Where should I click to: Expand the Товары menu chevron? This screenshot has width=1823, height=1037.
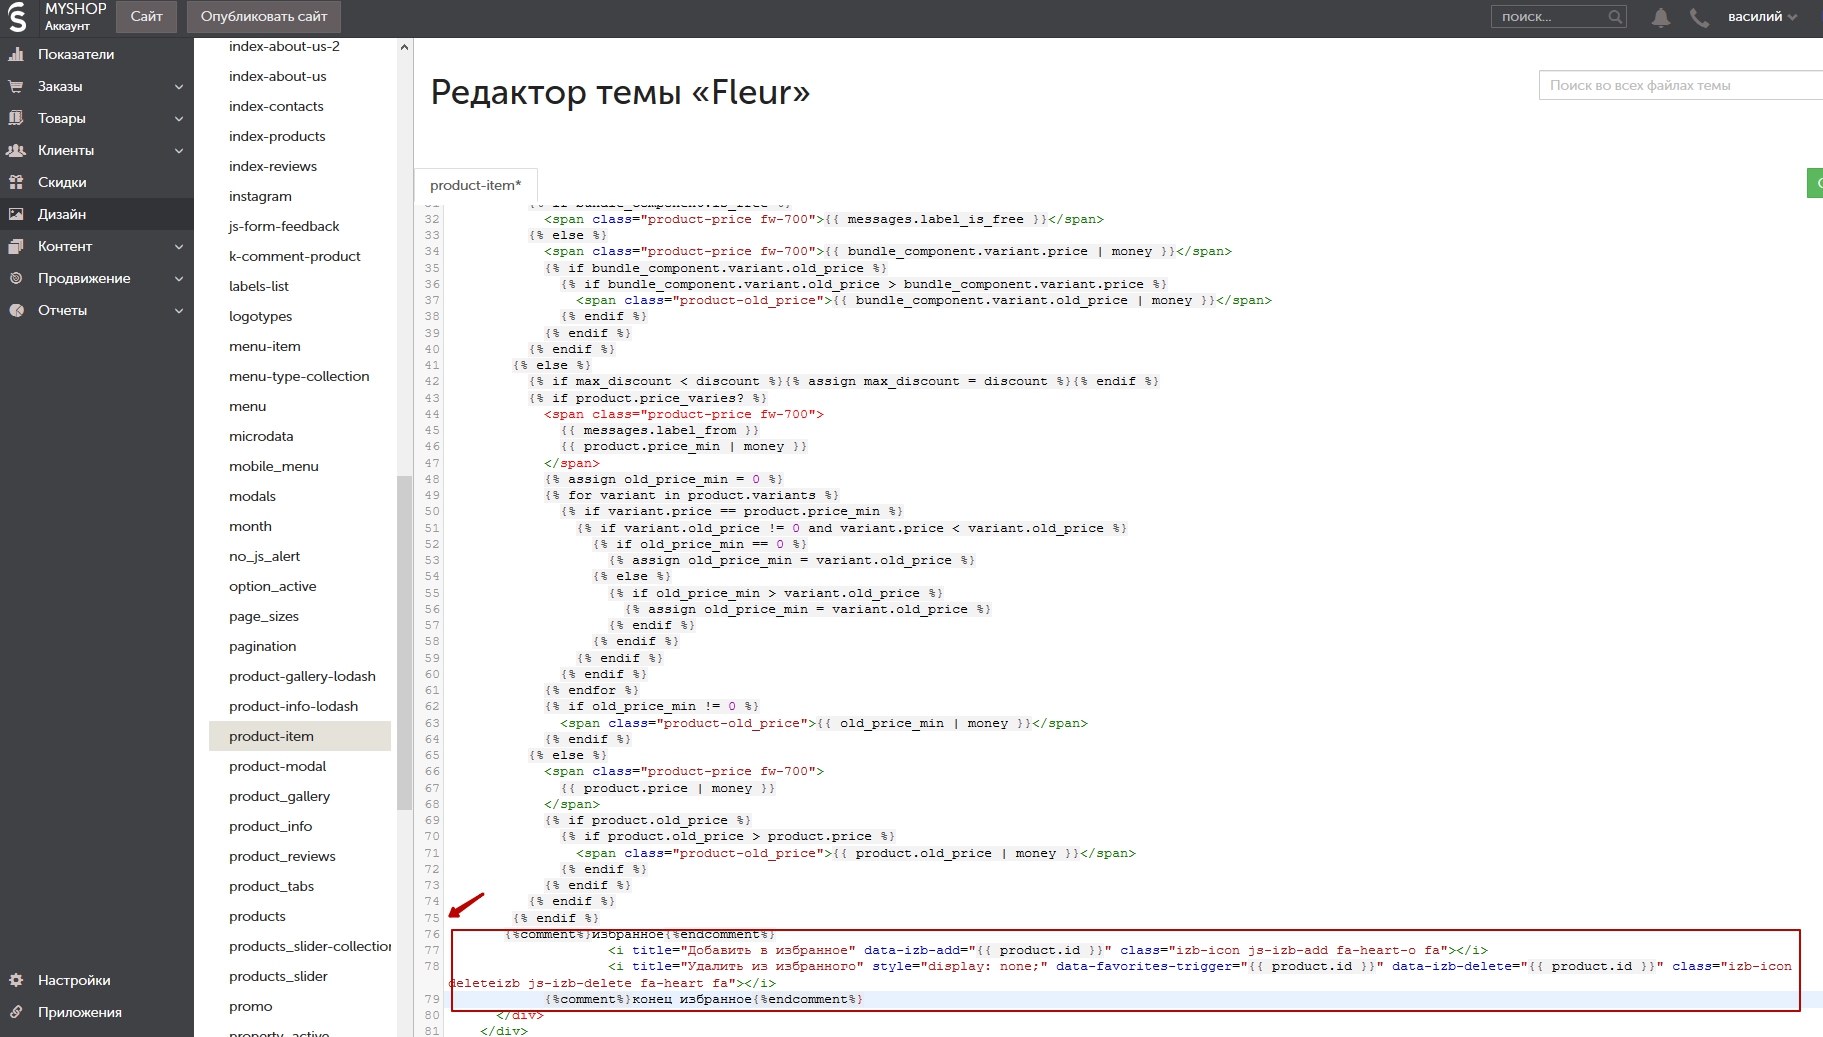click(x=179, y=119)
